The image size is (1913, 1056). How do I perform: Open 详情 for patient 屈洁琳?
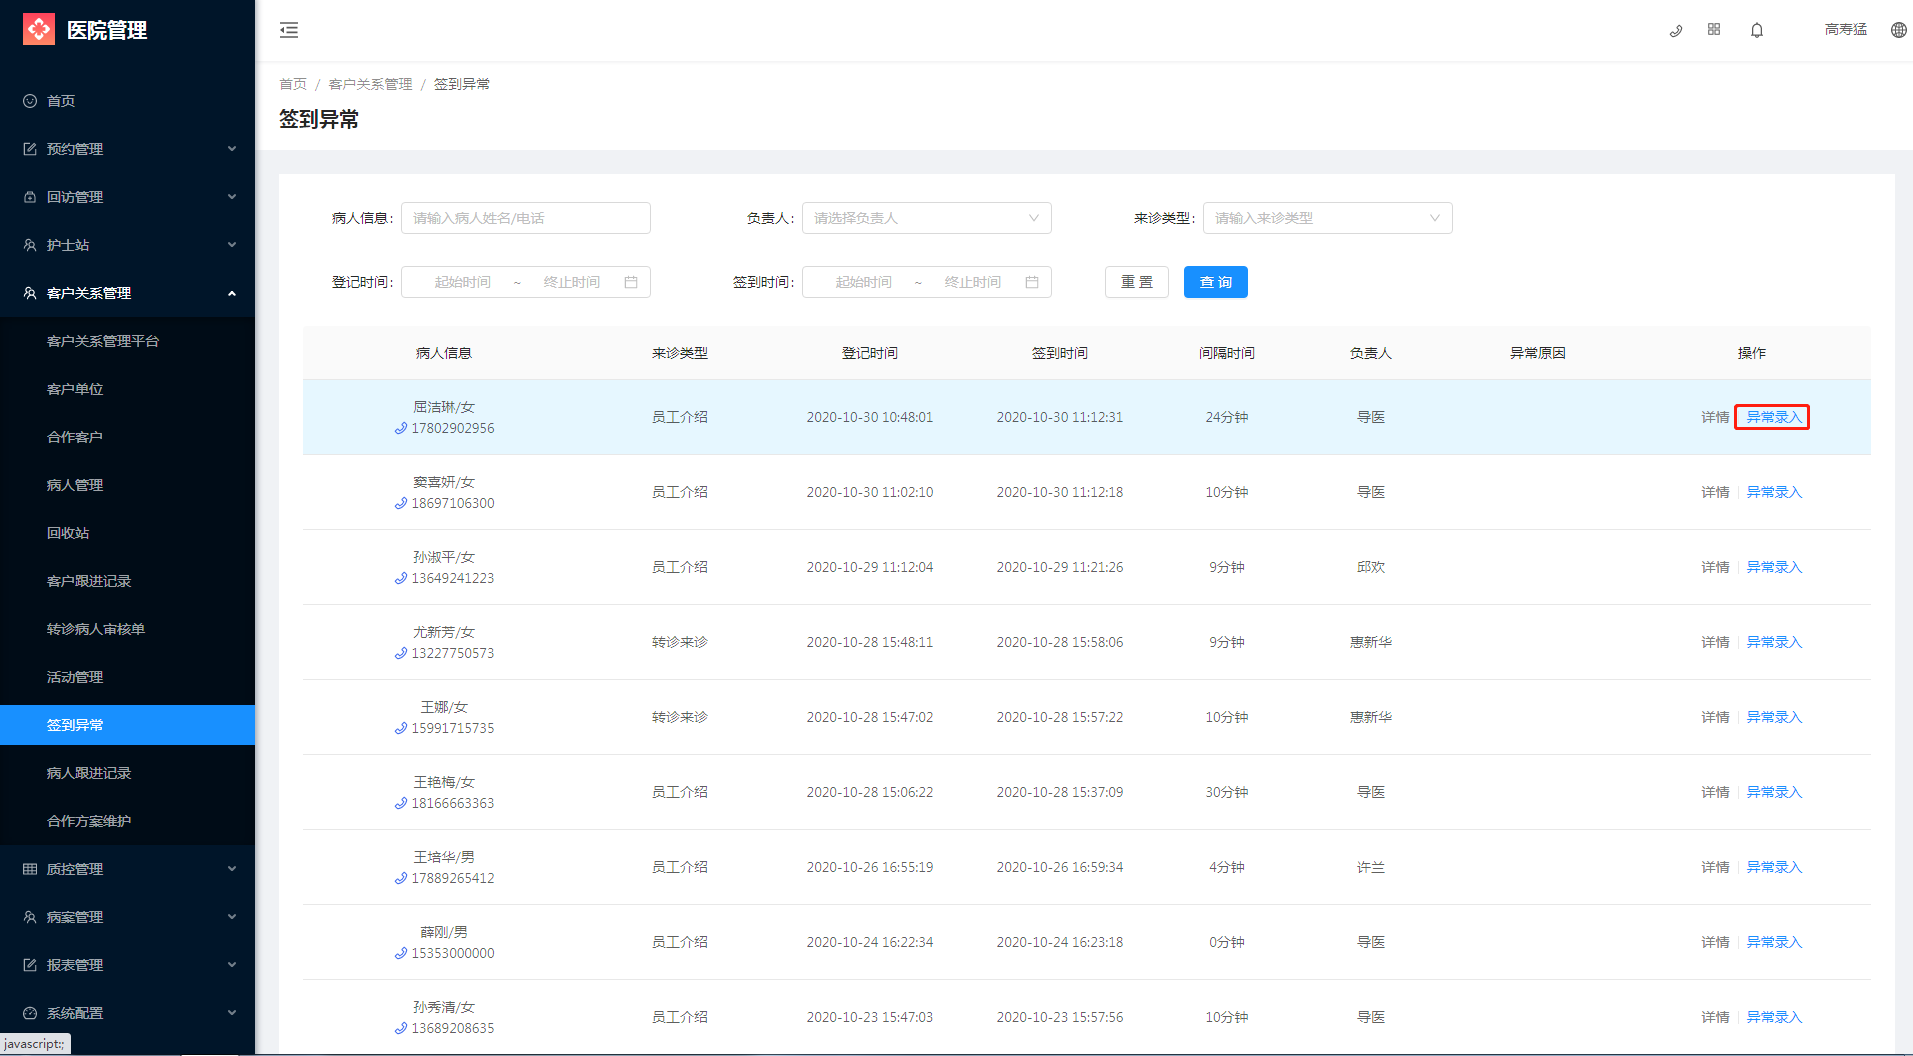point(1715,417)
